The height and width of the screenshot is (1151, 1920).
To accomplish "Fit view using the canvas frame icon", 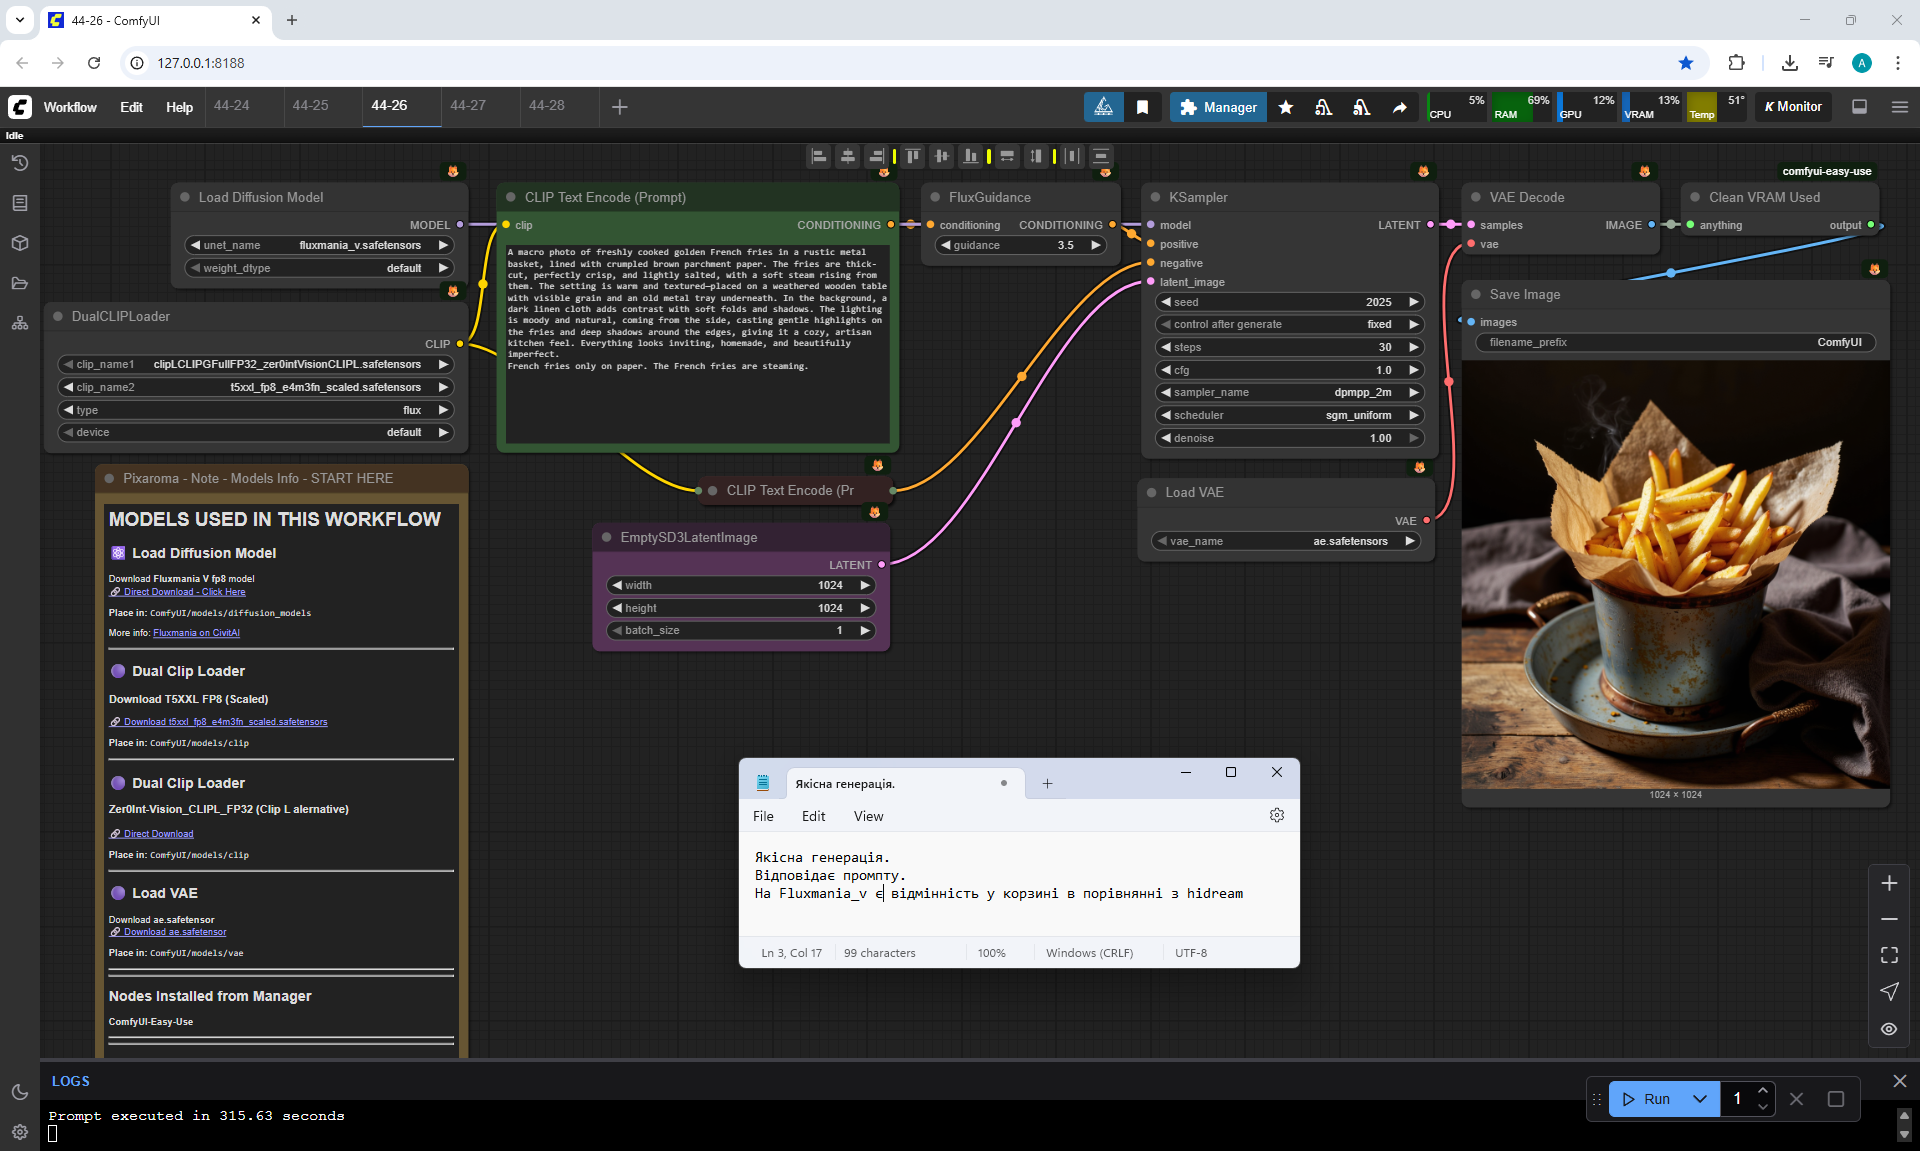I will pyautogui.click(x=1889, y=955).
